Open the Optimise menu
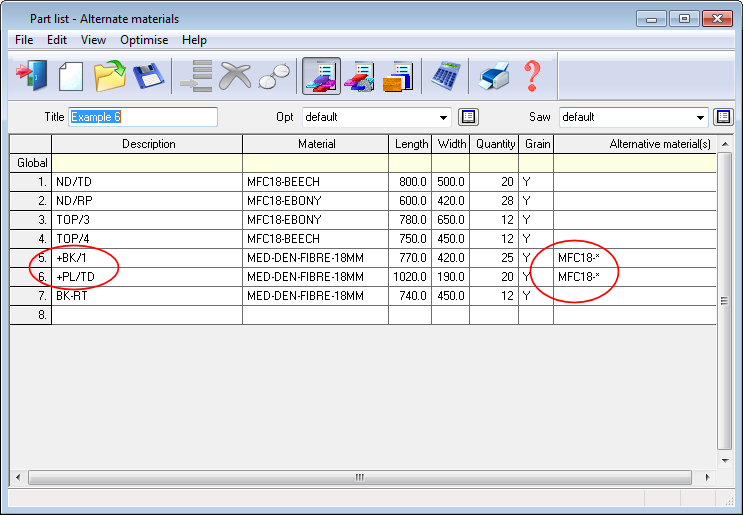The height and width of the screenshot is (515, 743). pyautogui.click(x=144, y=40)
